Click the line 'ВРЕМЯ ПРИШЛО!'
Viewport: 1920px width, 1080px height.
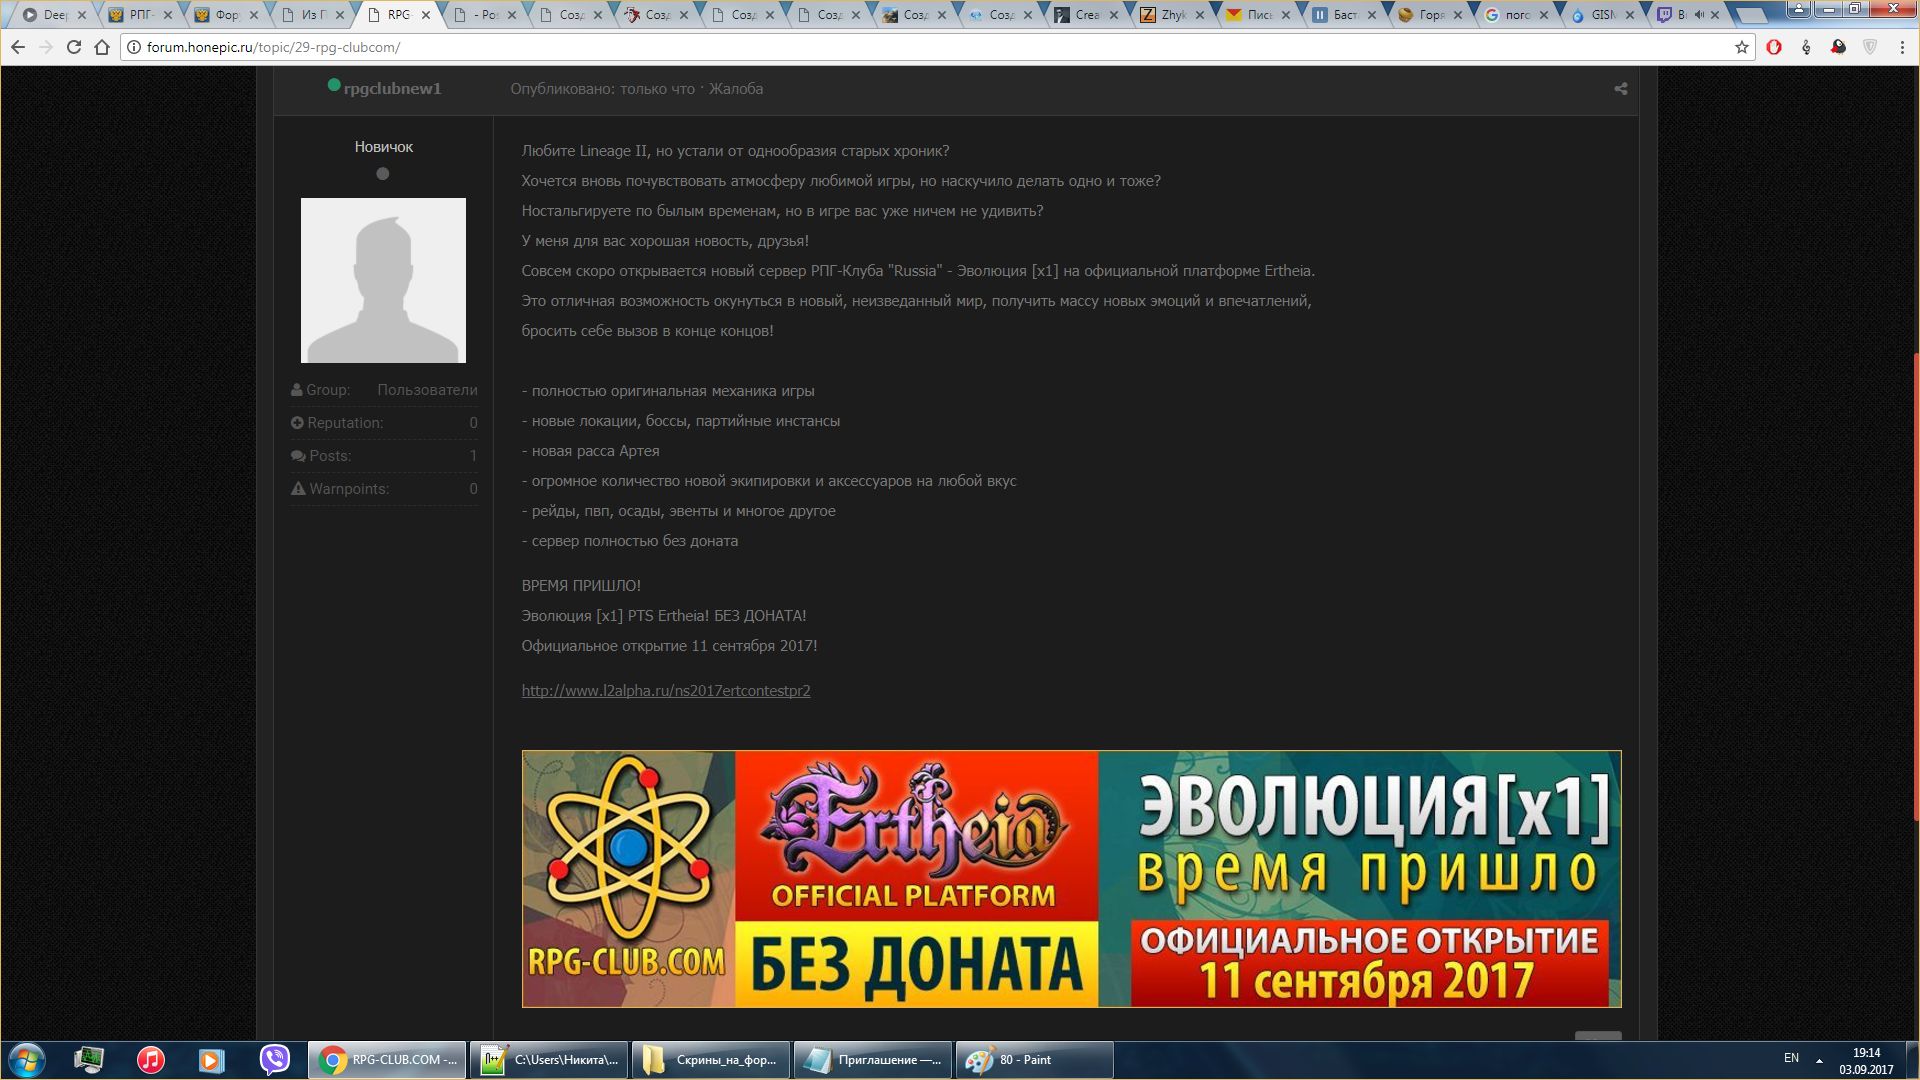581,586
